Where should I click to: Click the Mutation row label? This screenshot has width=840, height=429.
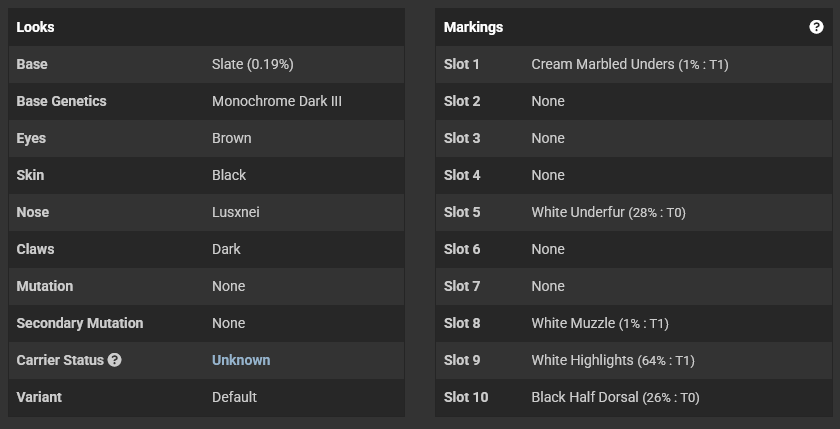(x=45, y=286)
